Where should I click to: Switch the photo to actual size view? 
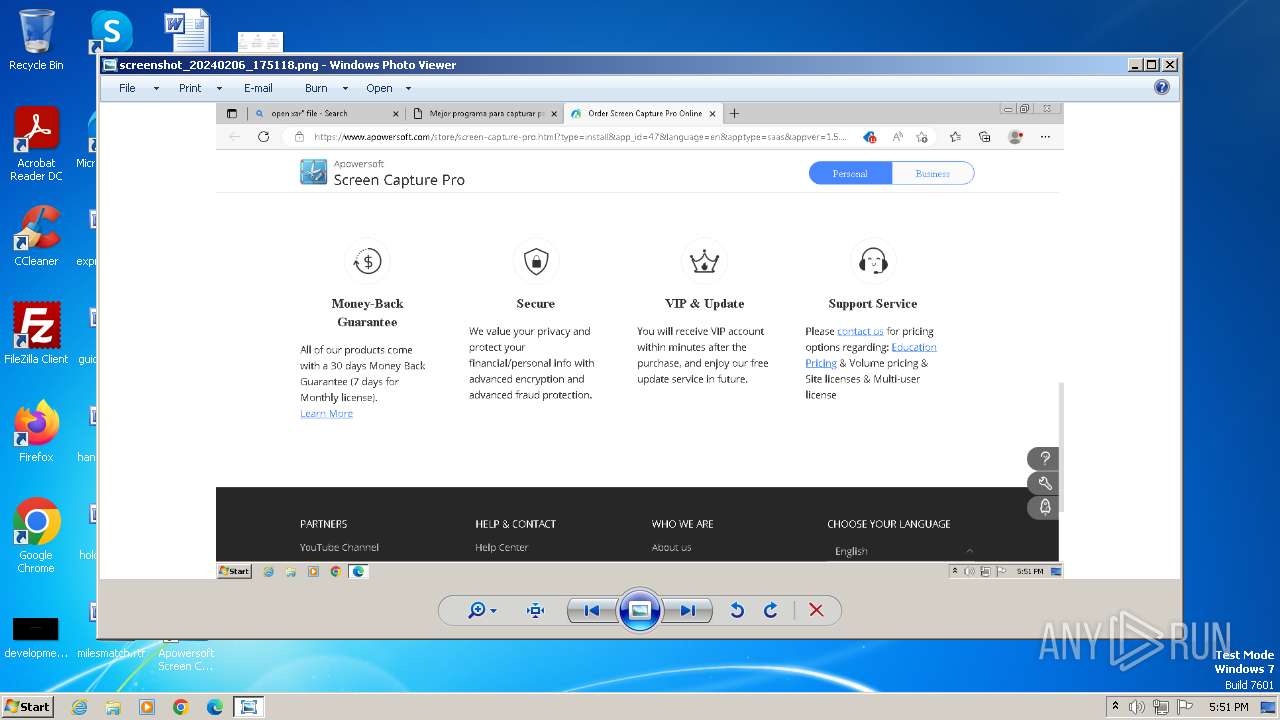[x=535, y=611]
